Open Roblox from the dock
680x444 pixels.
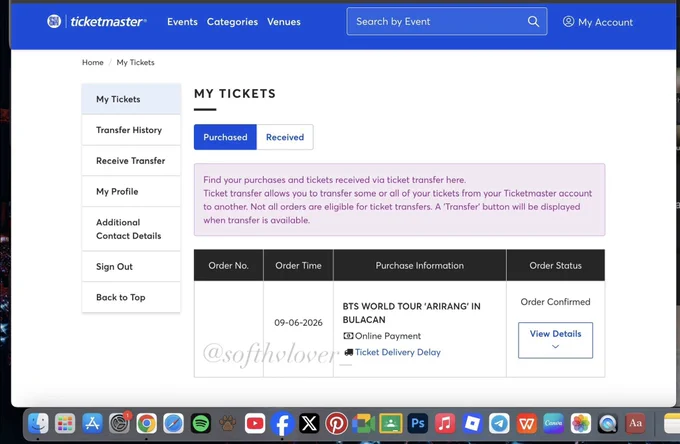tap(472, 423)
